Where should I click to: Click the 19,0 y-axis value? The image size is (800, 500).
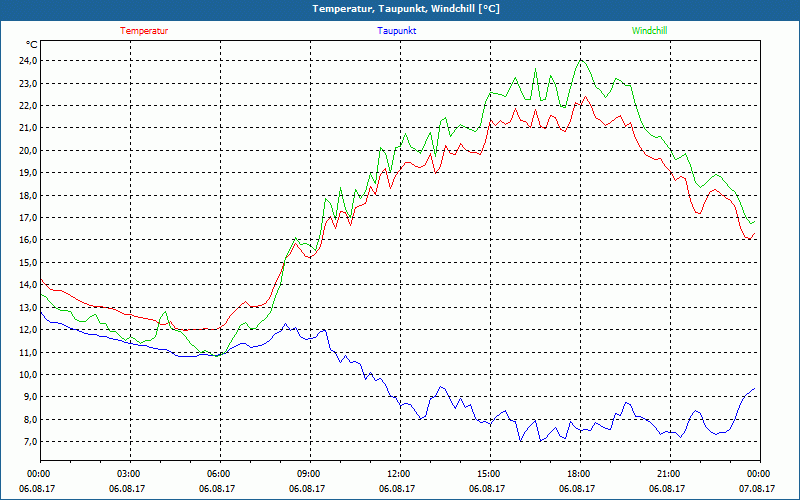click(29, 172)
